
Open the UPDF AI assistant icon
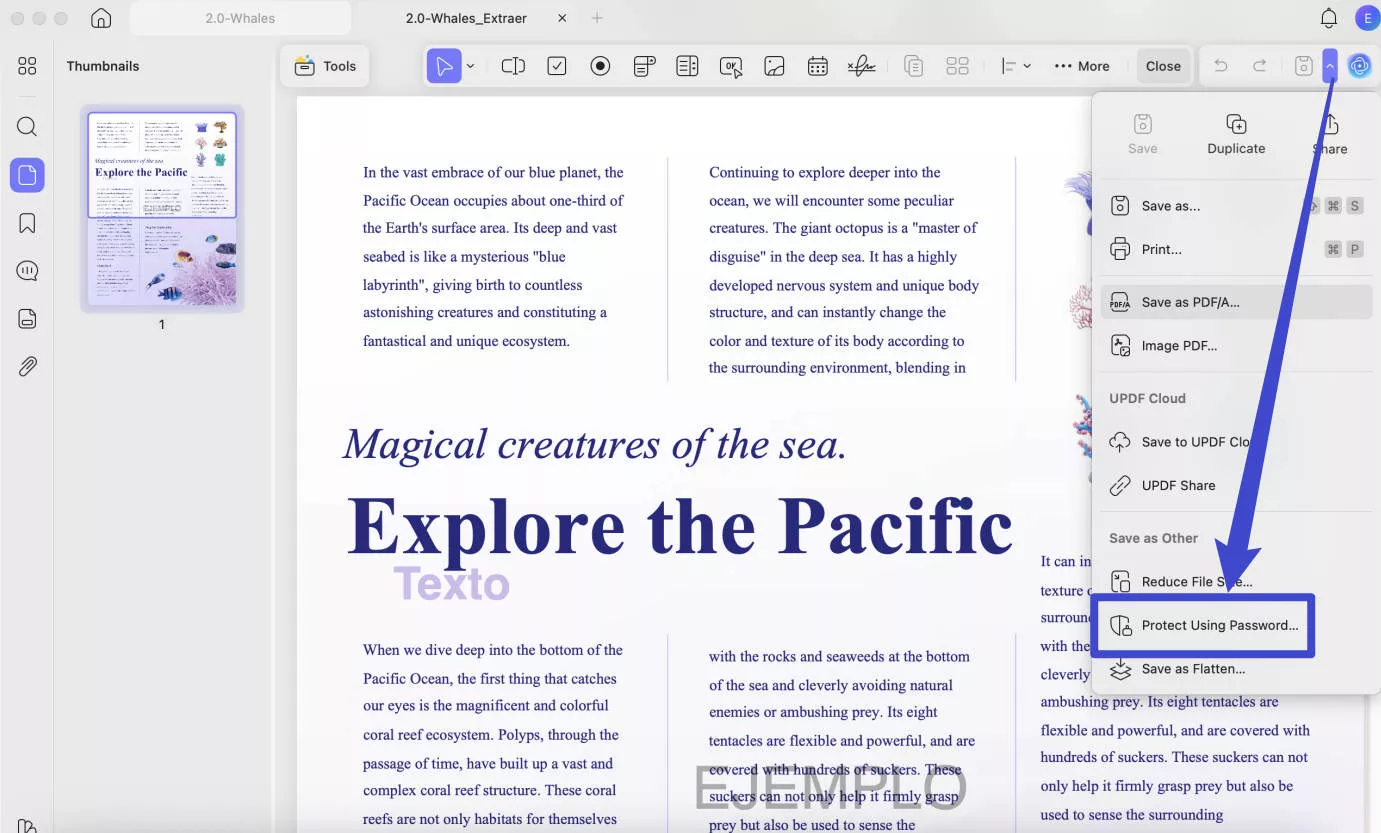pos(1359,66)
